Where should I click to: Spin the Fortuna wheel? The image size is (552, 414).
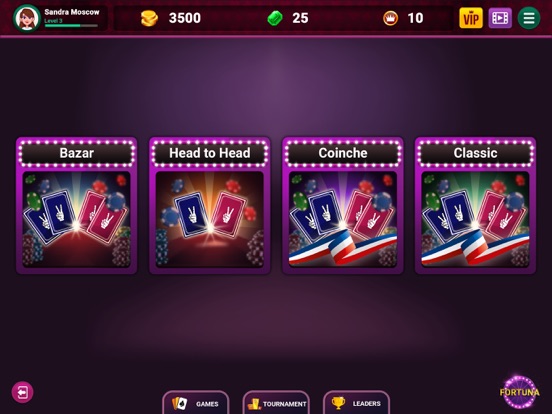[x=520, y=392]
